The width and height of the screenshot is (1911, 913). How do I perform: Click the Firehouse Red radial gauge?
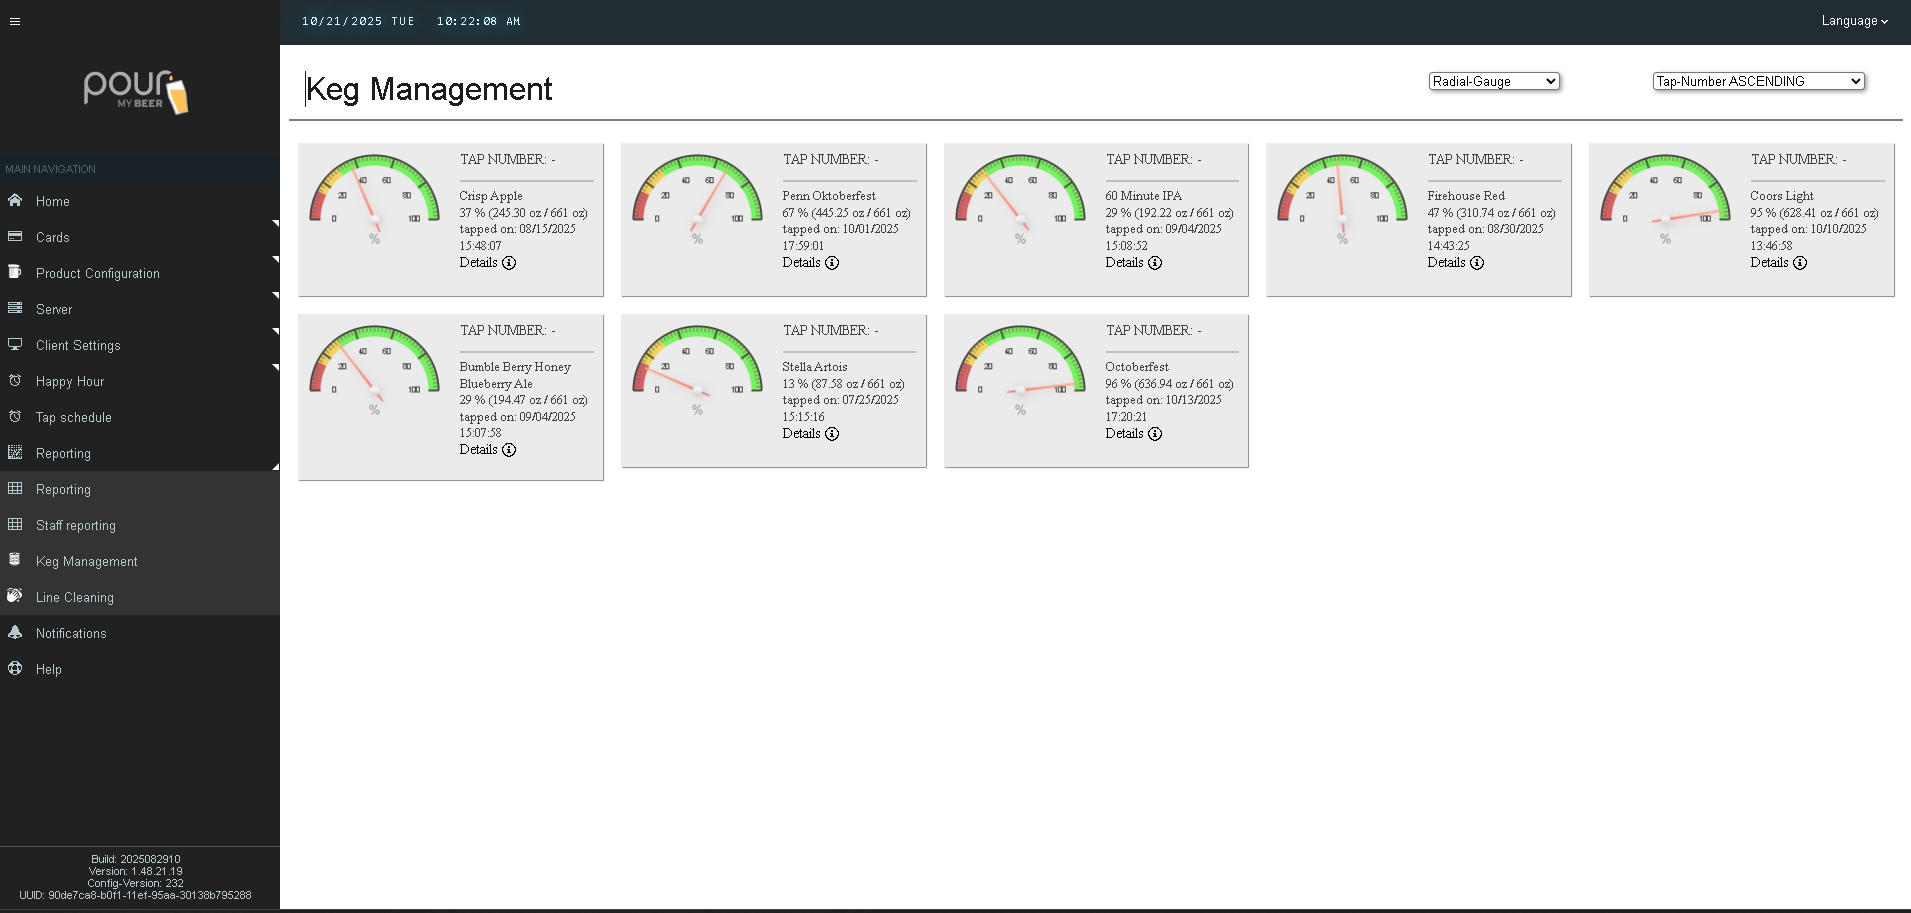(x=1342, y=197)
